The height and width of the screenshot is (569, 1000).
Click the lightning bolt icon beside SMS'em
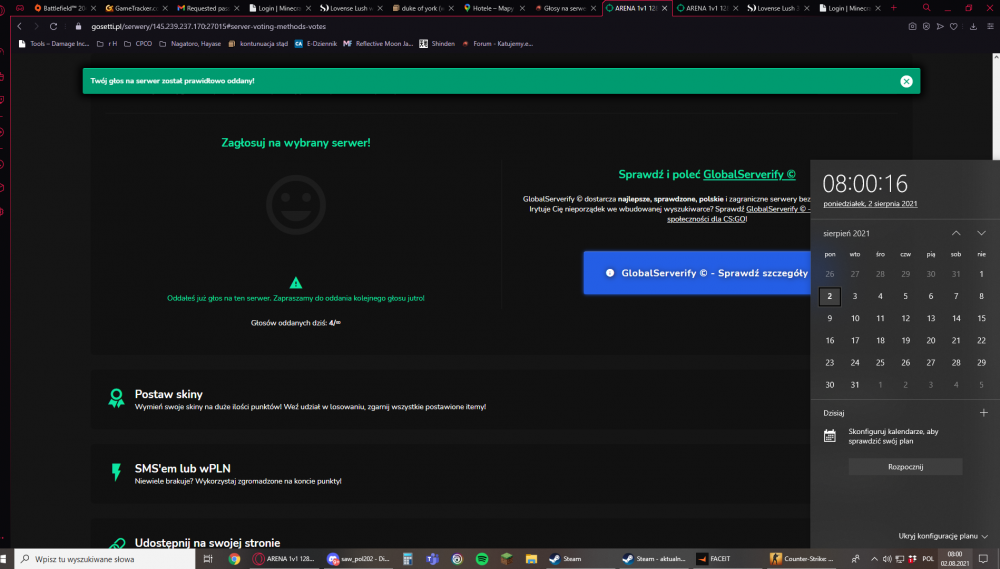[116, 472]
